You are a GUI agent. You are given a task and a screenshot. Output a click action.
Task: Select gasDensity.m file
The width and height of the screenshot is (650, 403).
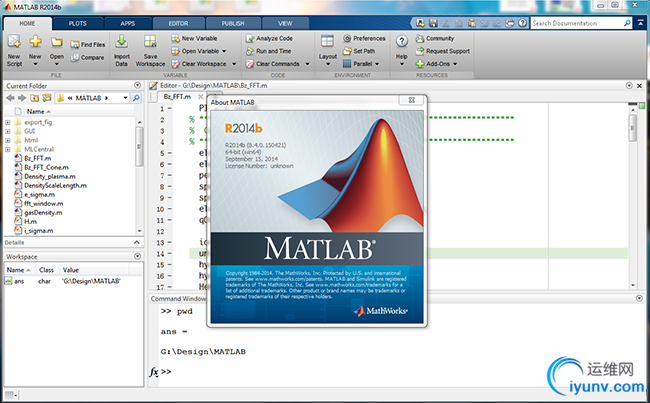[38, 213]
